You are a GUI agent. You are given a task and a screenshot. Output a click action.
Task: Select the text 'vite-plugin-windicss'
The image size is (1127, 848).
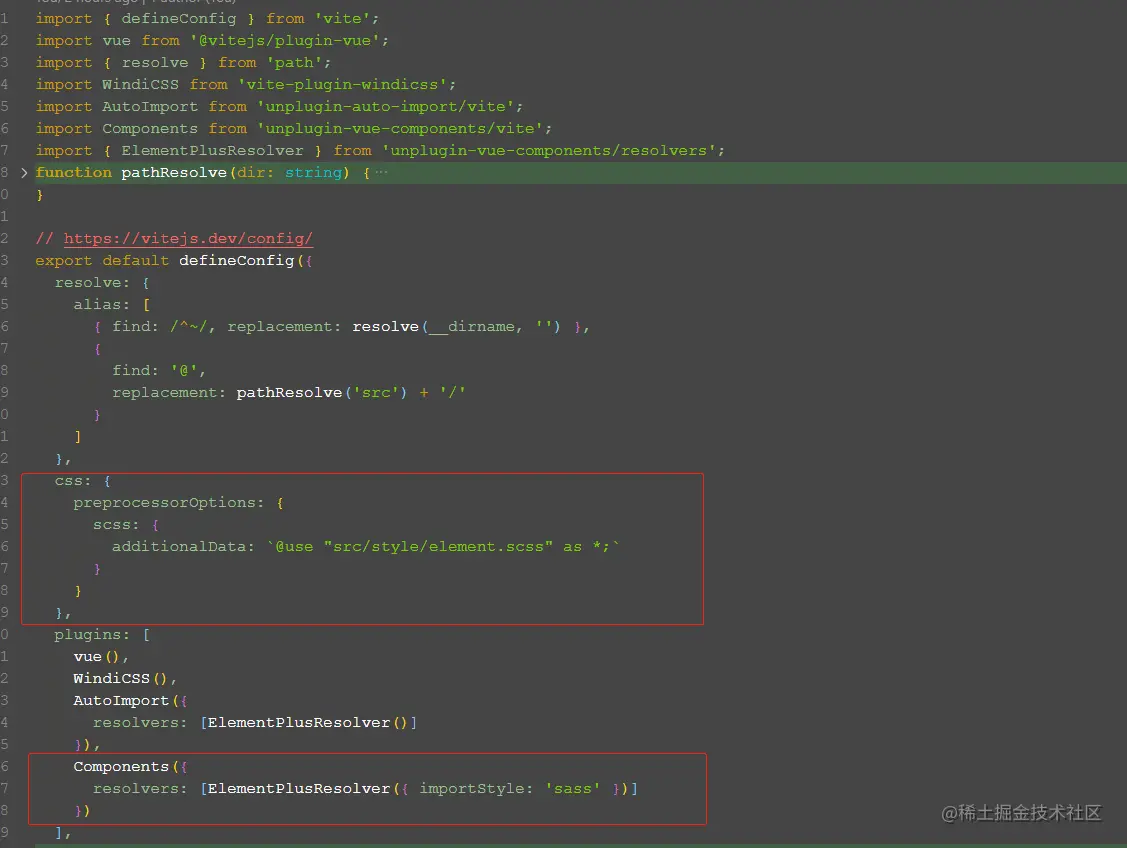click(x=342, y=85)
